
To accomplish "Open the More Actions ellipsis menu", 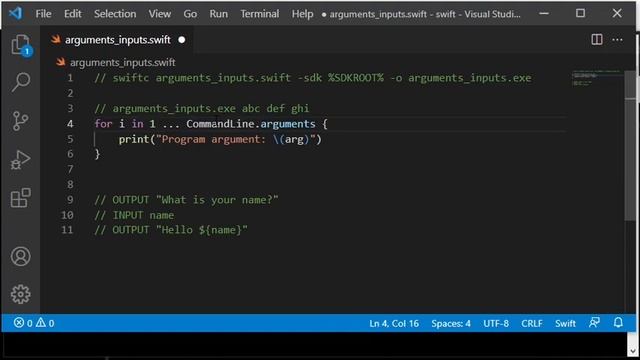I will [618, 40].
